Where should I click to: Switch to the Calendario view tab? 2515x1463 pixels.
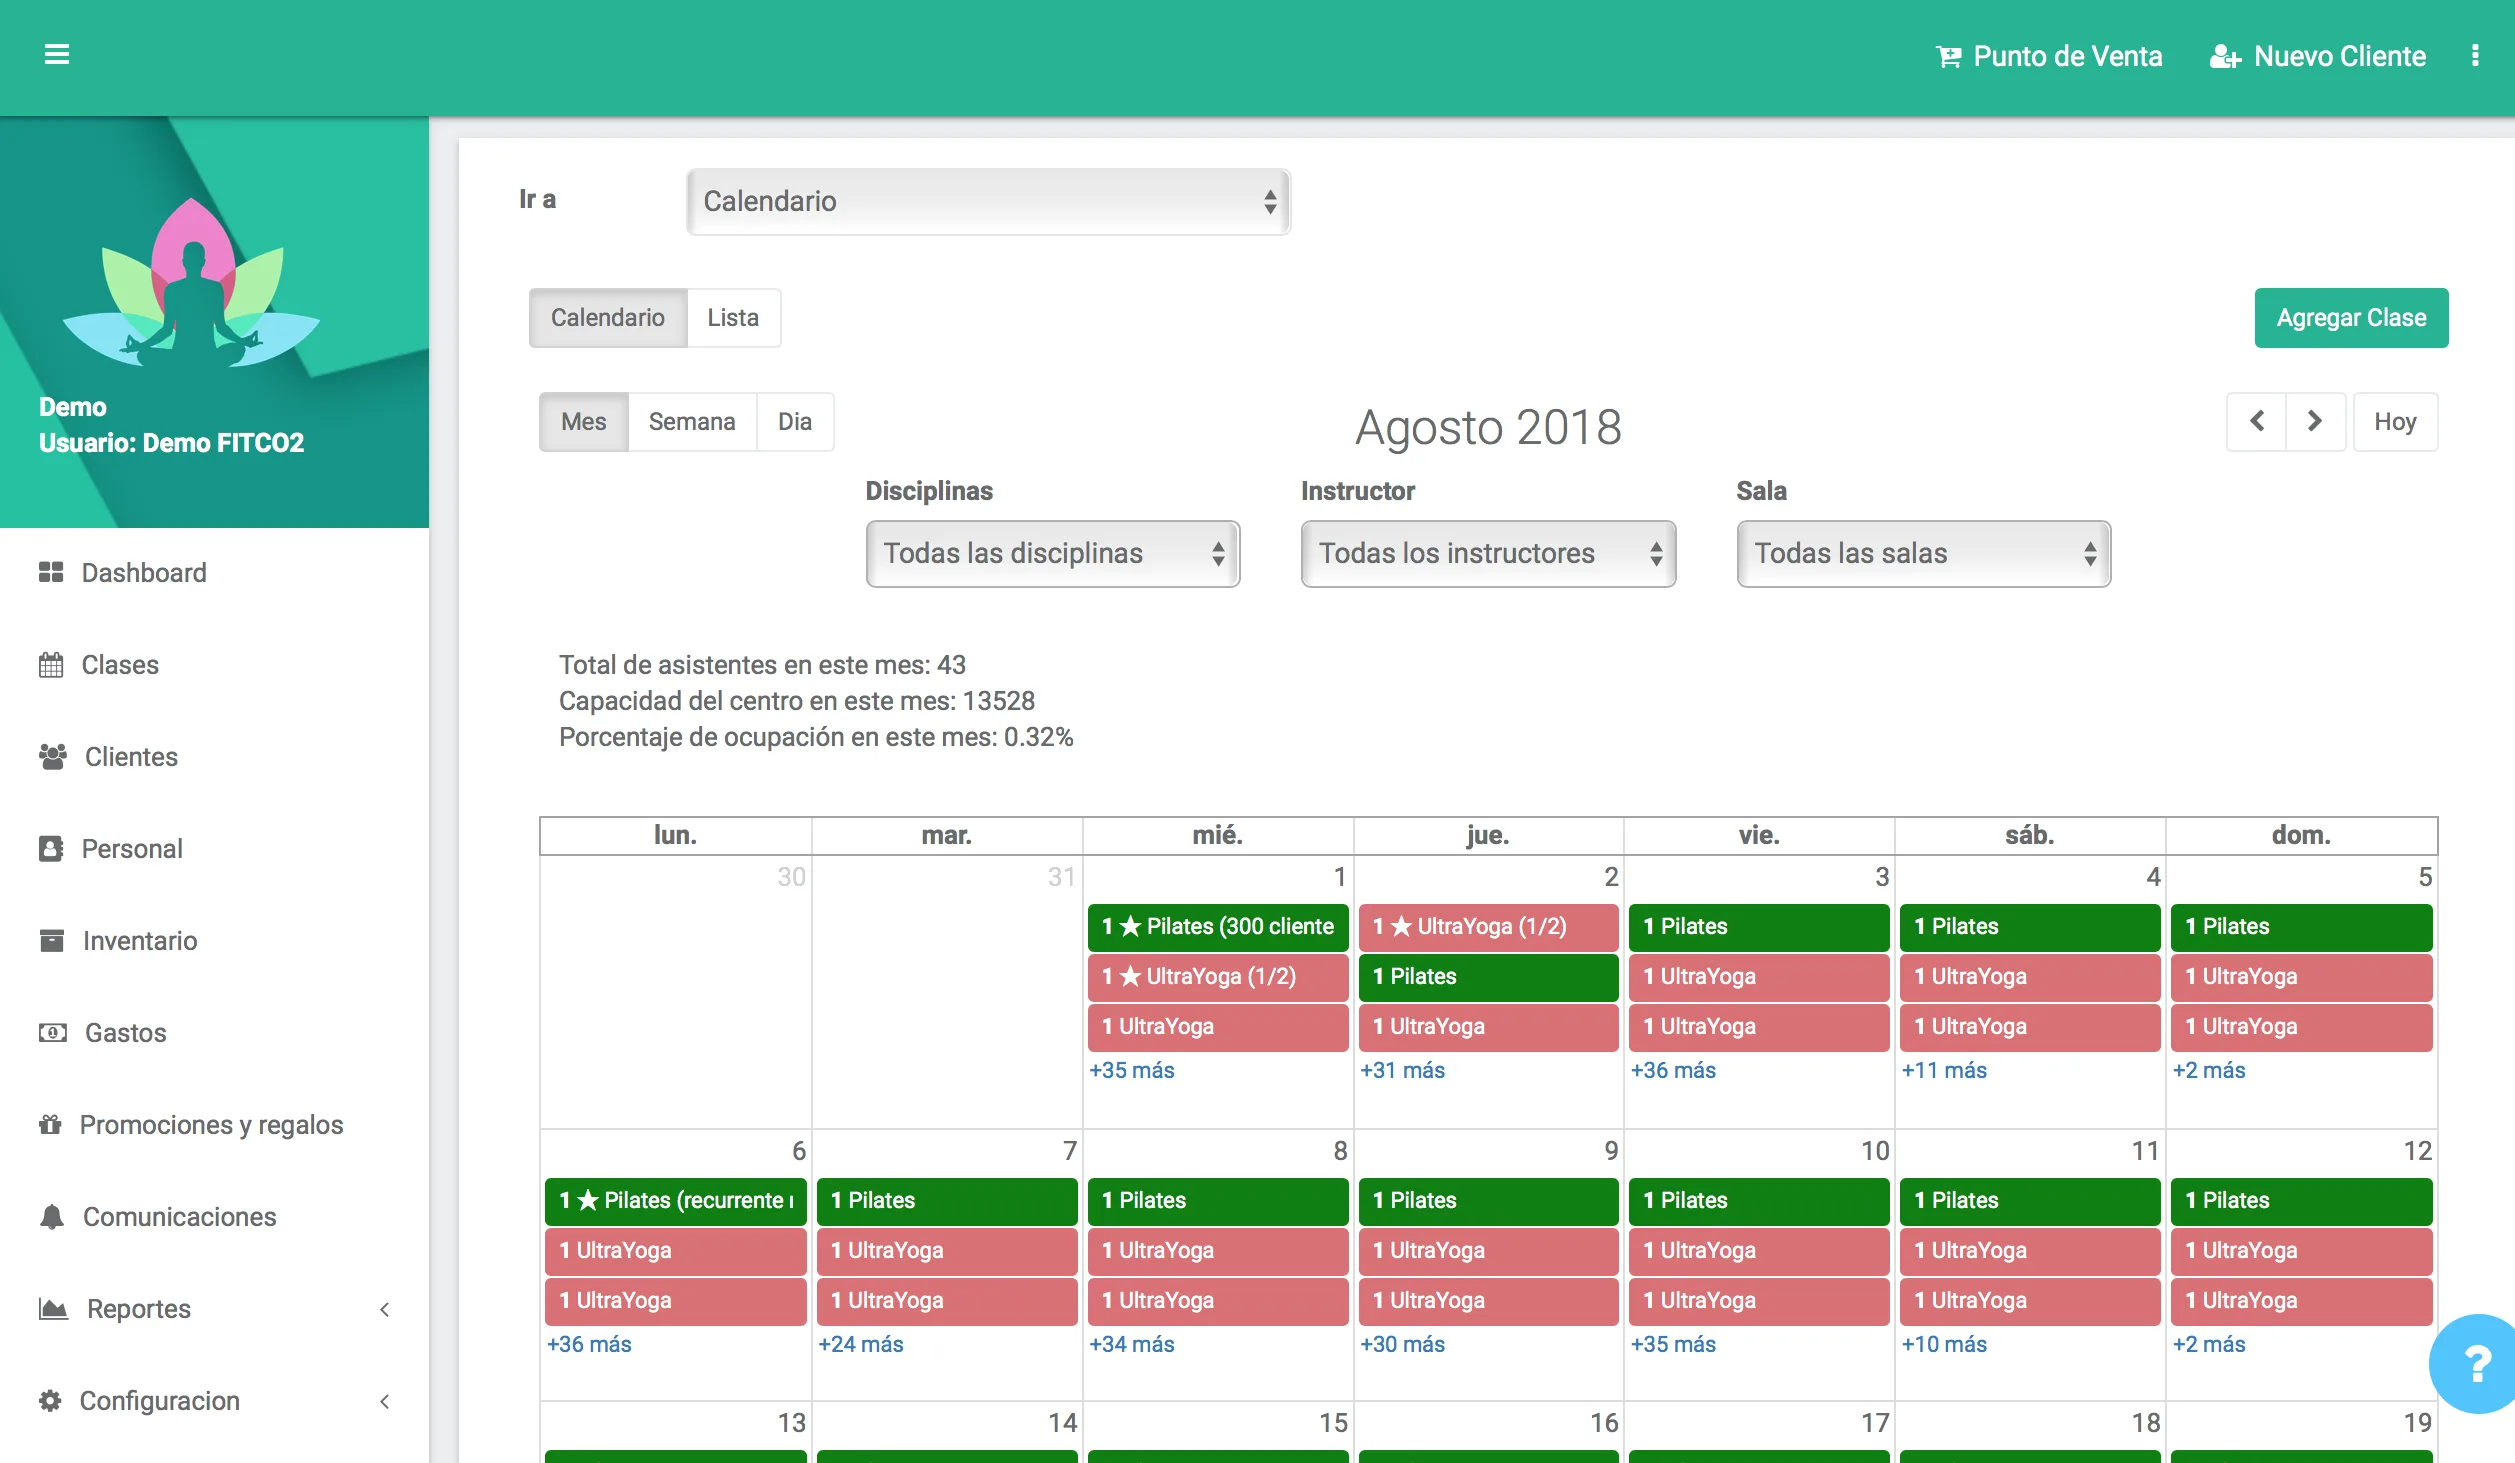click(x=608, y=318)
